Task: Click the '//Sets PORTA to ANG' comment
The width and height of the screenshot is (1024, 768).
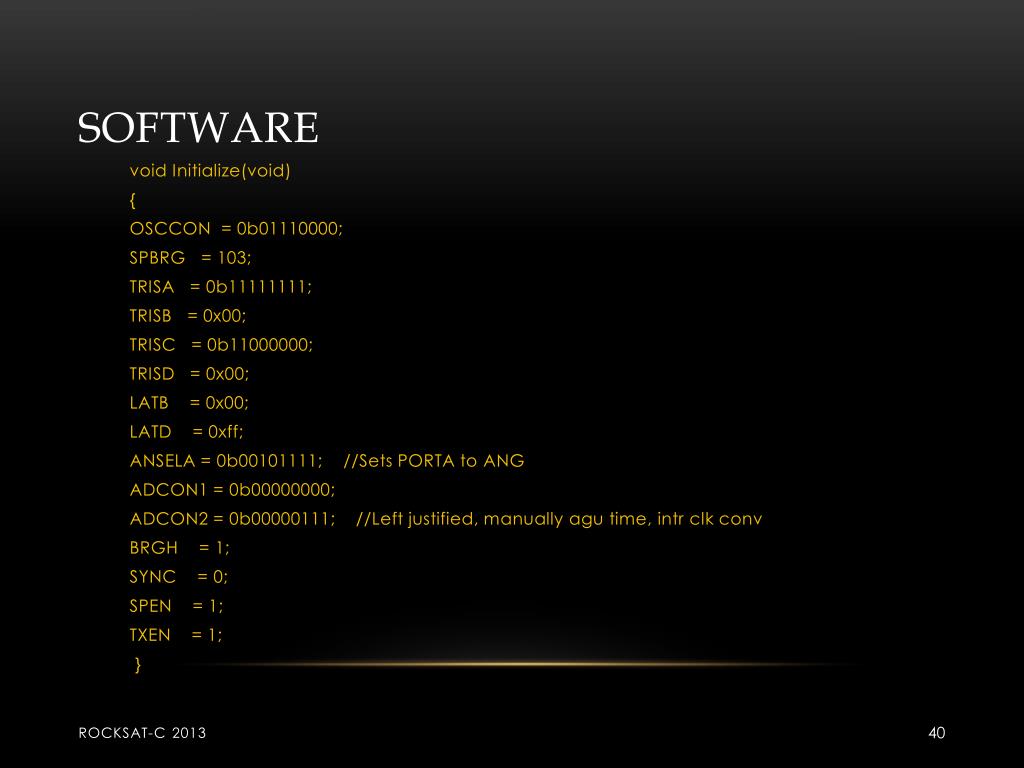Action: (x=434, y=461)
